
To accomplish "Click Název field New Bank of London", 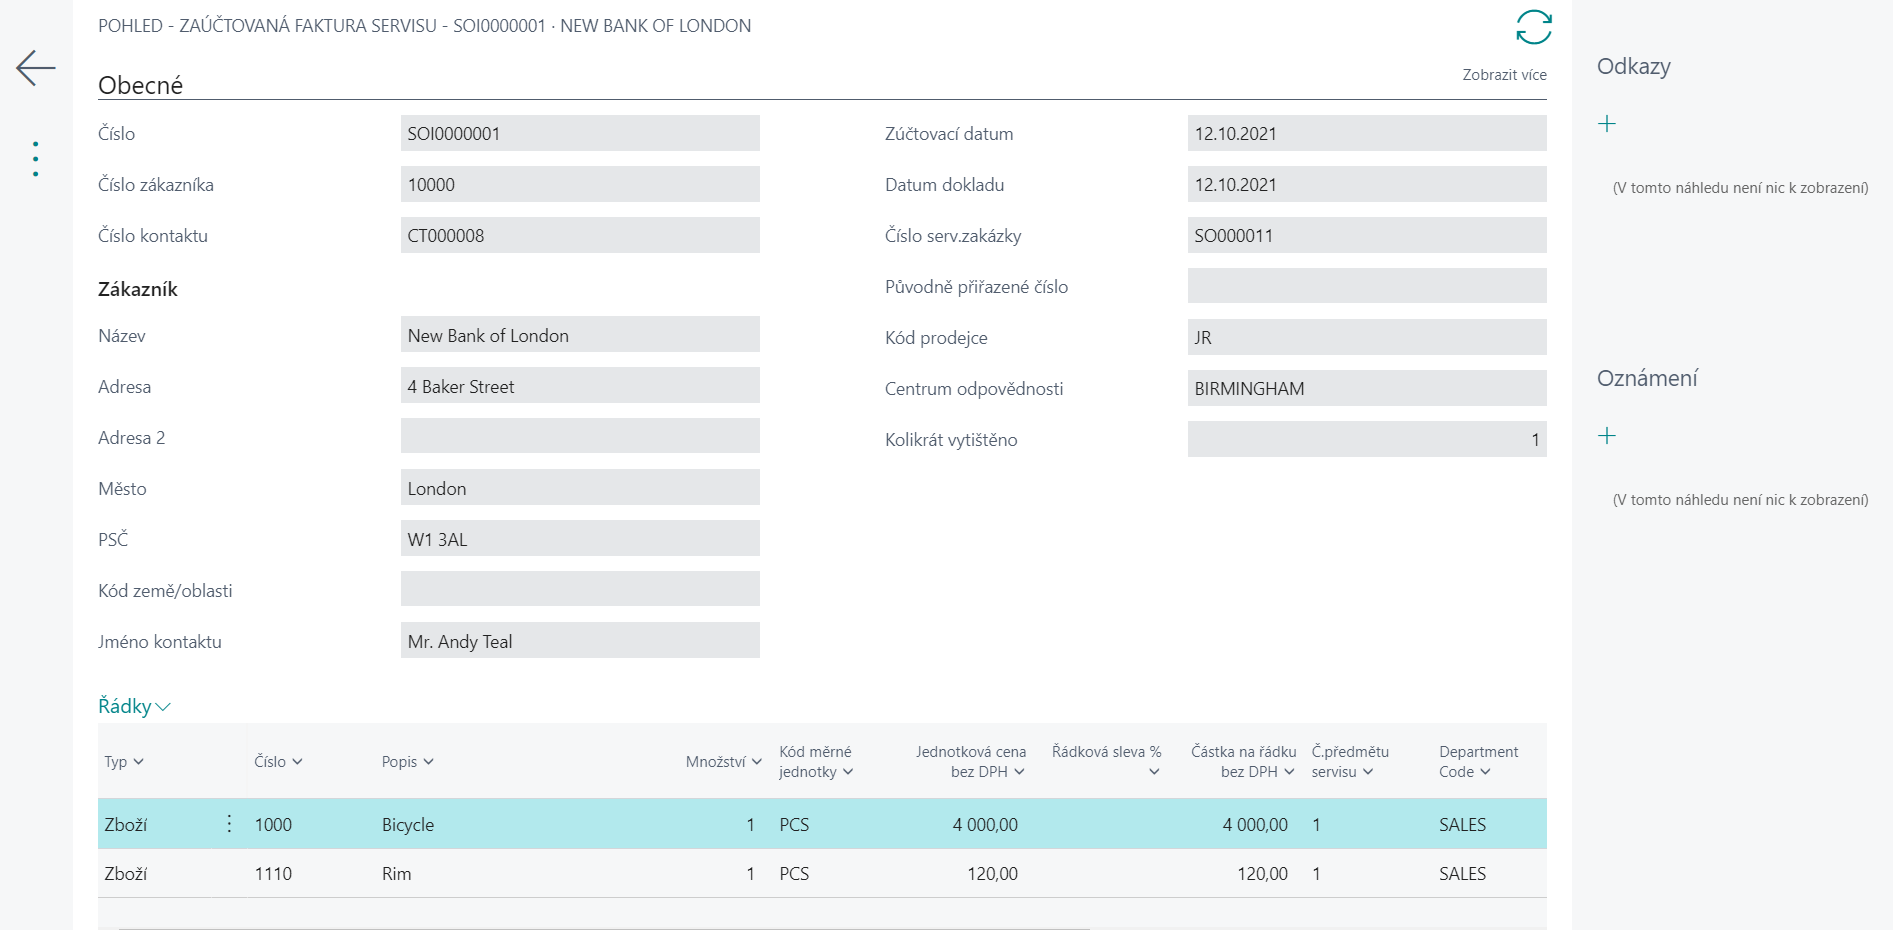I will [x=580, y=335].
